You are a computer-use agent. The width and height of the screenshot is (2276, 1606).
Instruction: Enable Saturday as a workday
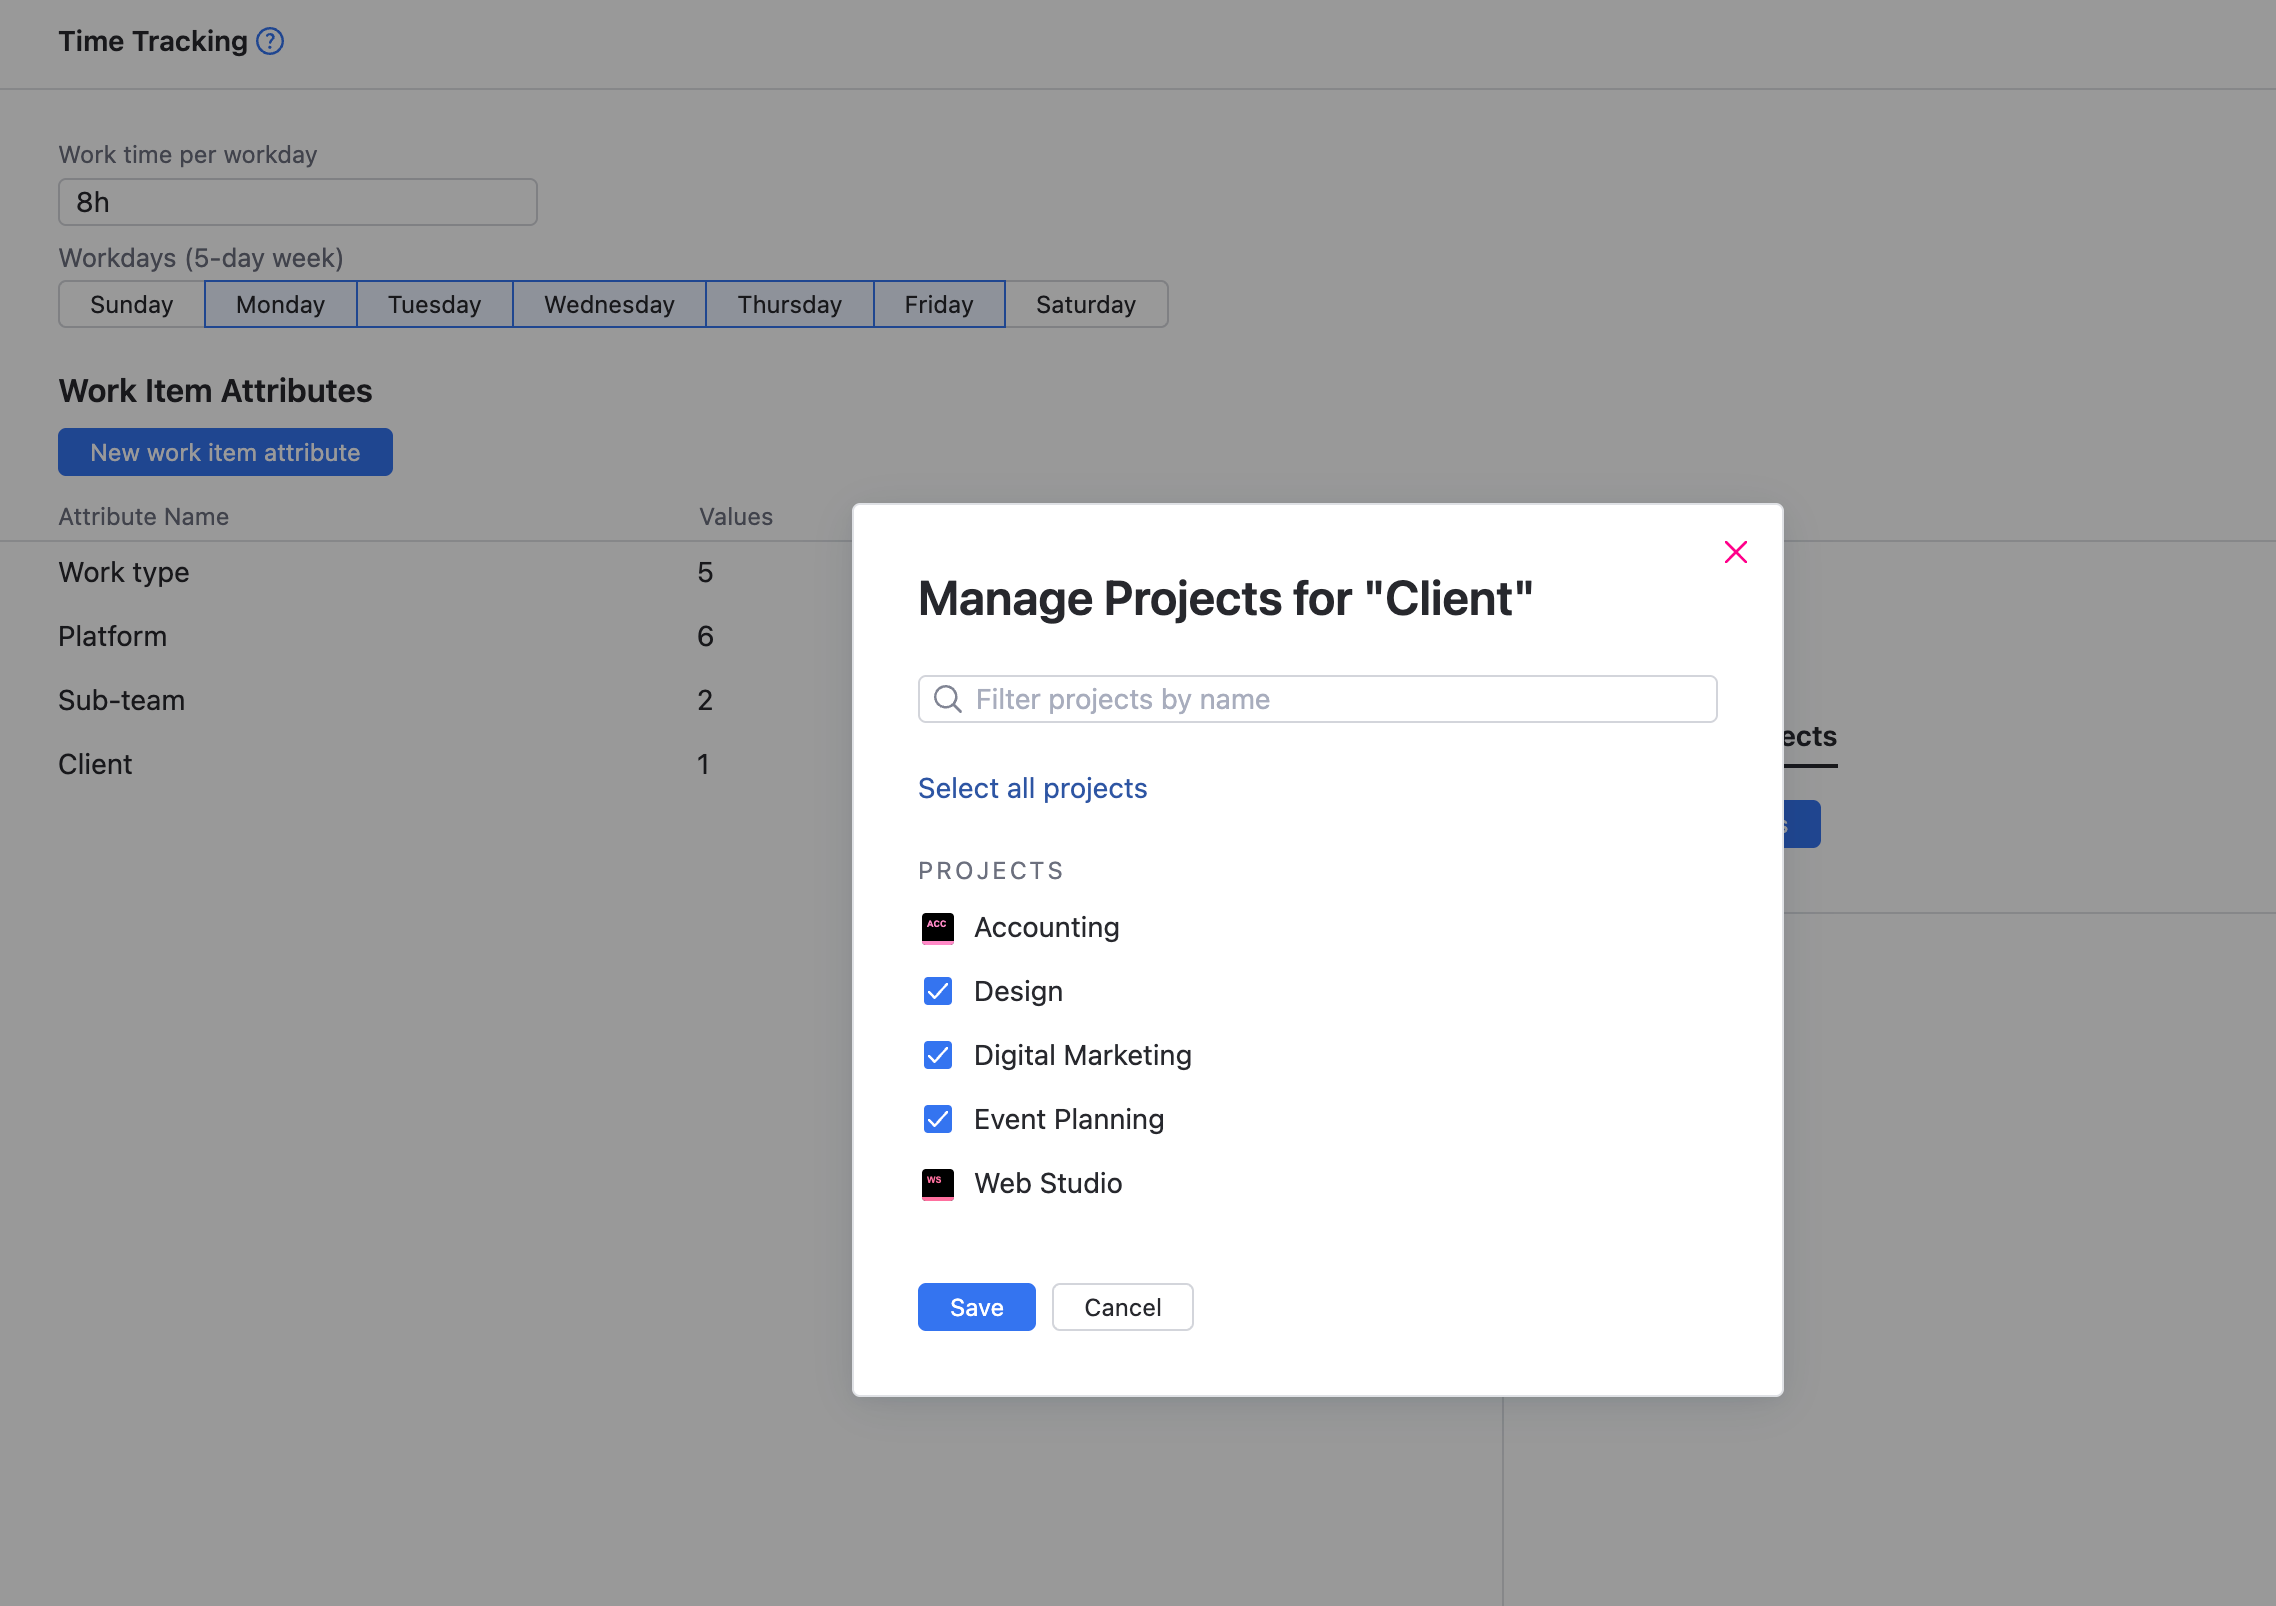[1086, 304]
